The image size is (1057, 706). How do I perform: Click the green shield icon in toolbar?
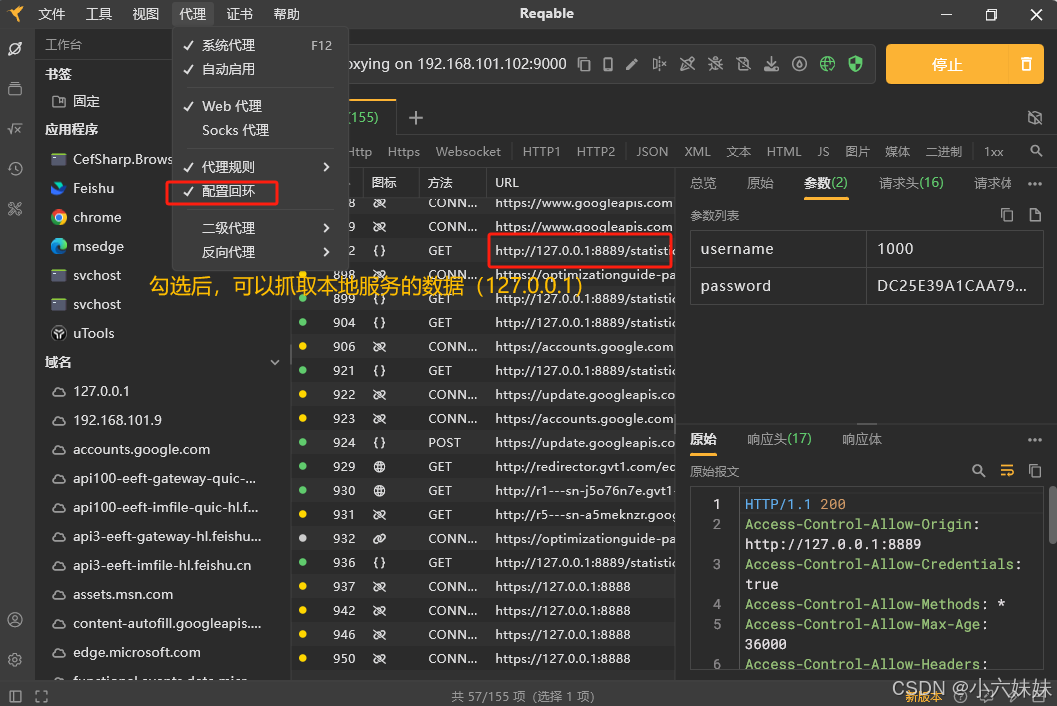click(855, 62)
